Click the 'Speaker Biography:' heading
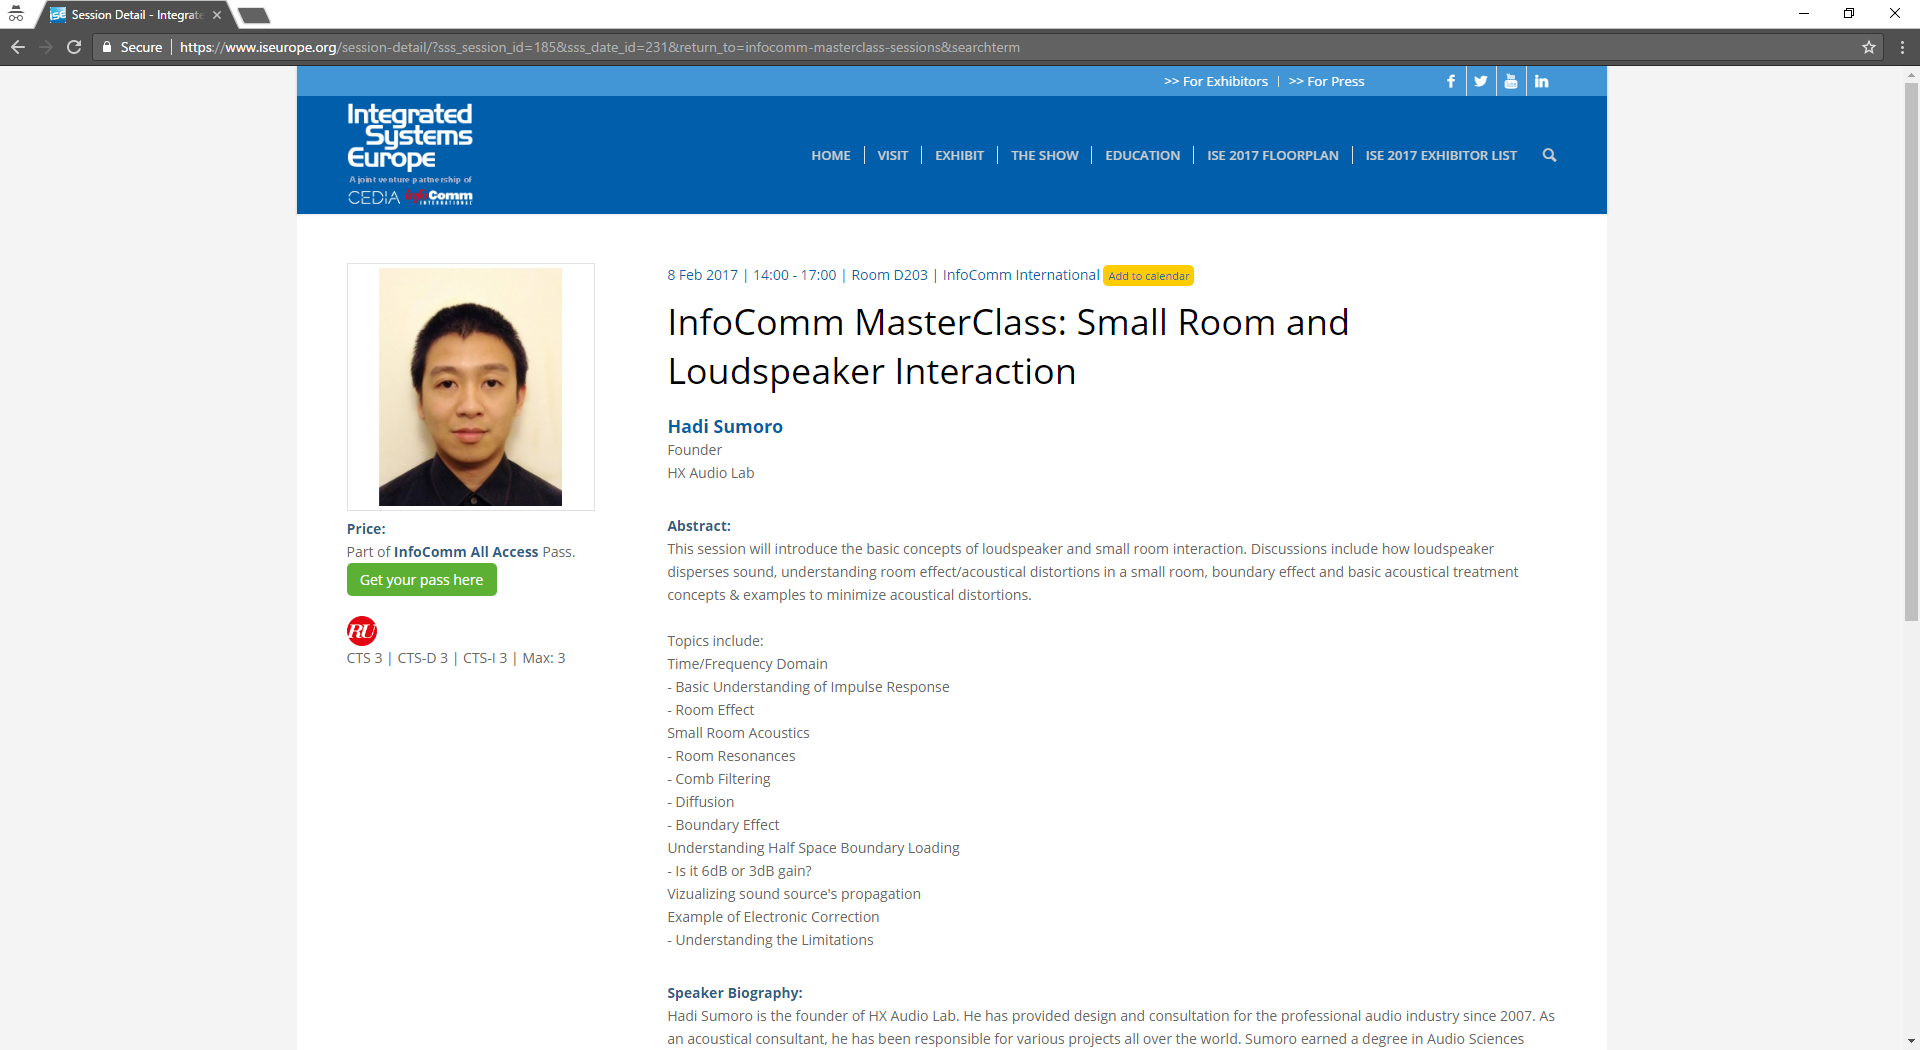Viewport: 1920px width, 1050px height. [x=735, y=993]
